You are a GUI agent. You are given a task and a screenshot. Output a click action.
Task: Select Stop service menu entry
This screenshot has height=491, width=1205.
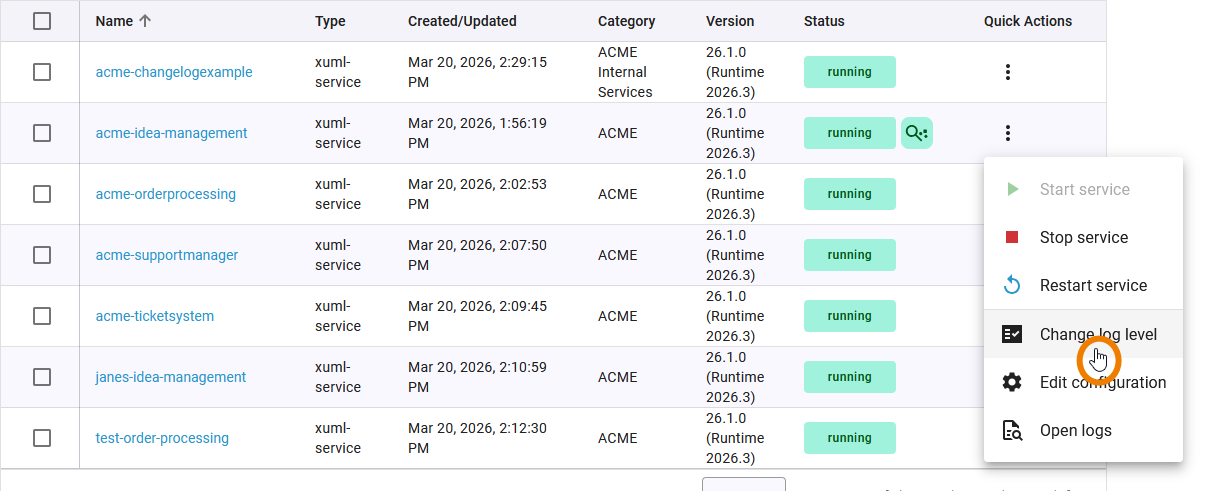click(x=1083, y=238)
